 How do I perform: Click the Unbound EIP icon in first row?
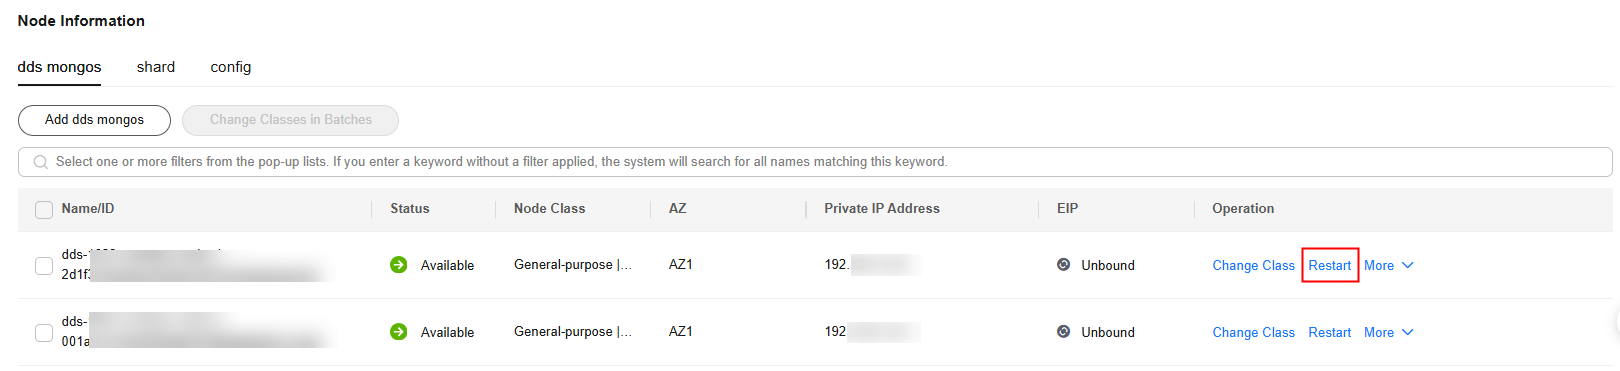coord(1064,265)
